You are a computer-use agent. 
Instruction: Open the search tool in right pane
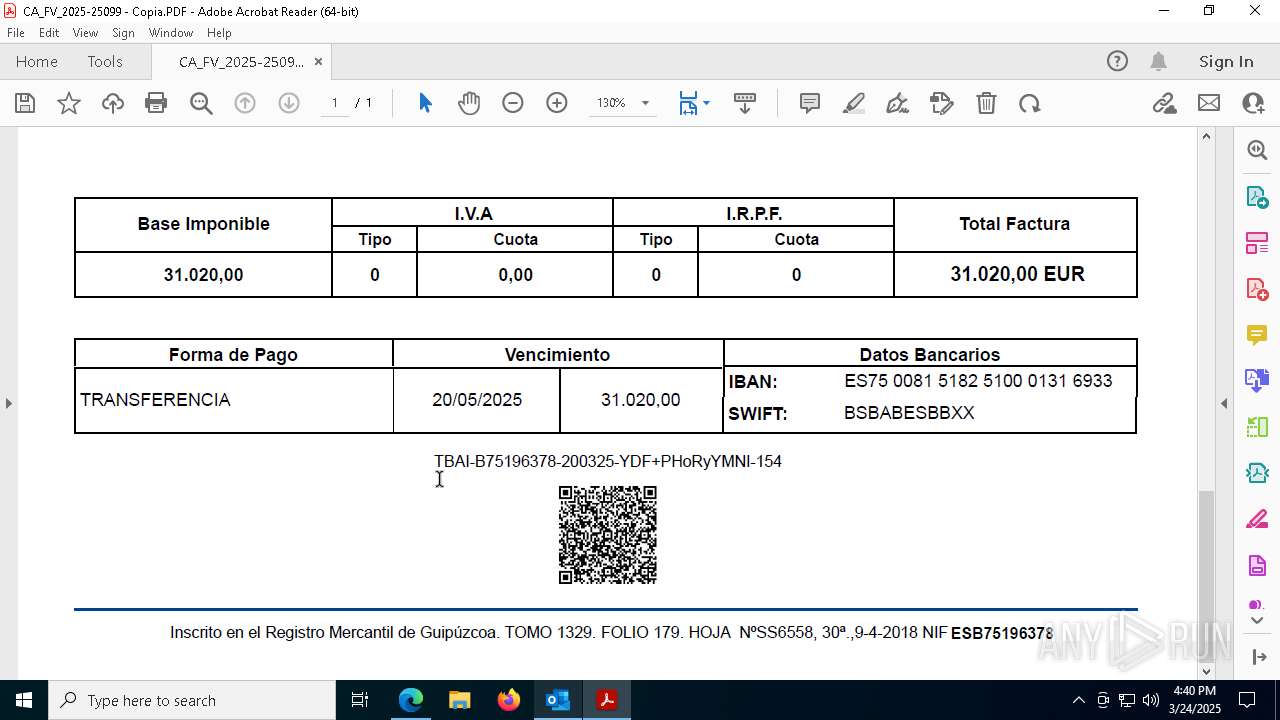(x=1257, y=150)
